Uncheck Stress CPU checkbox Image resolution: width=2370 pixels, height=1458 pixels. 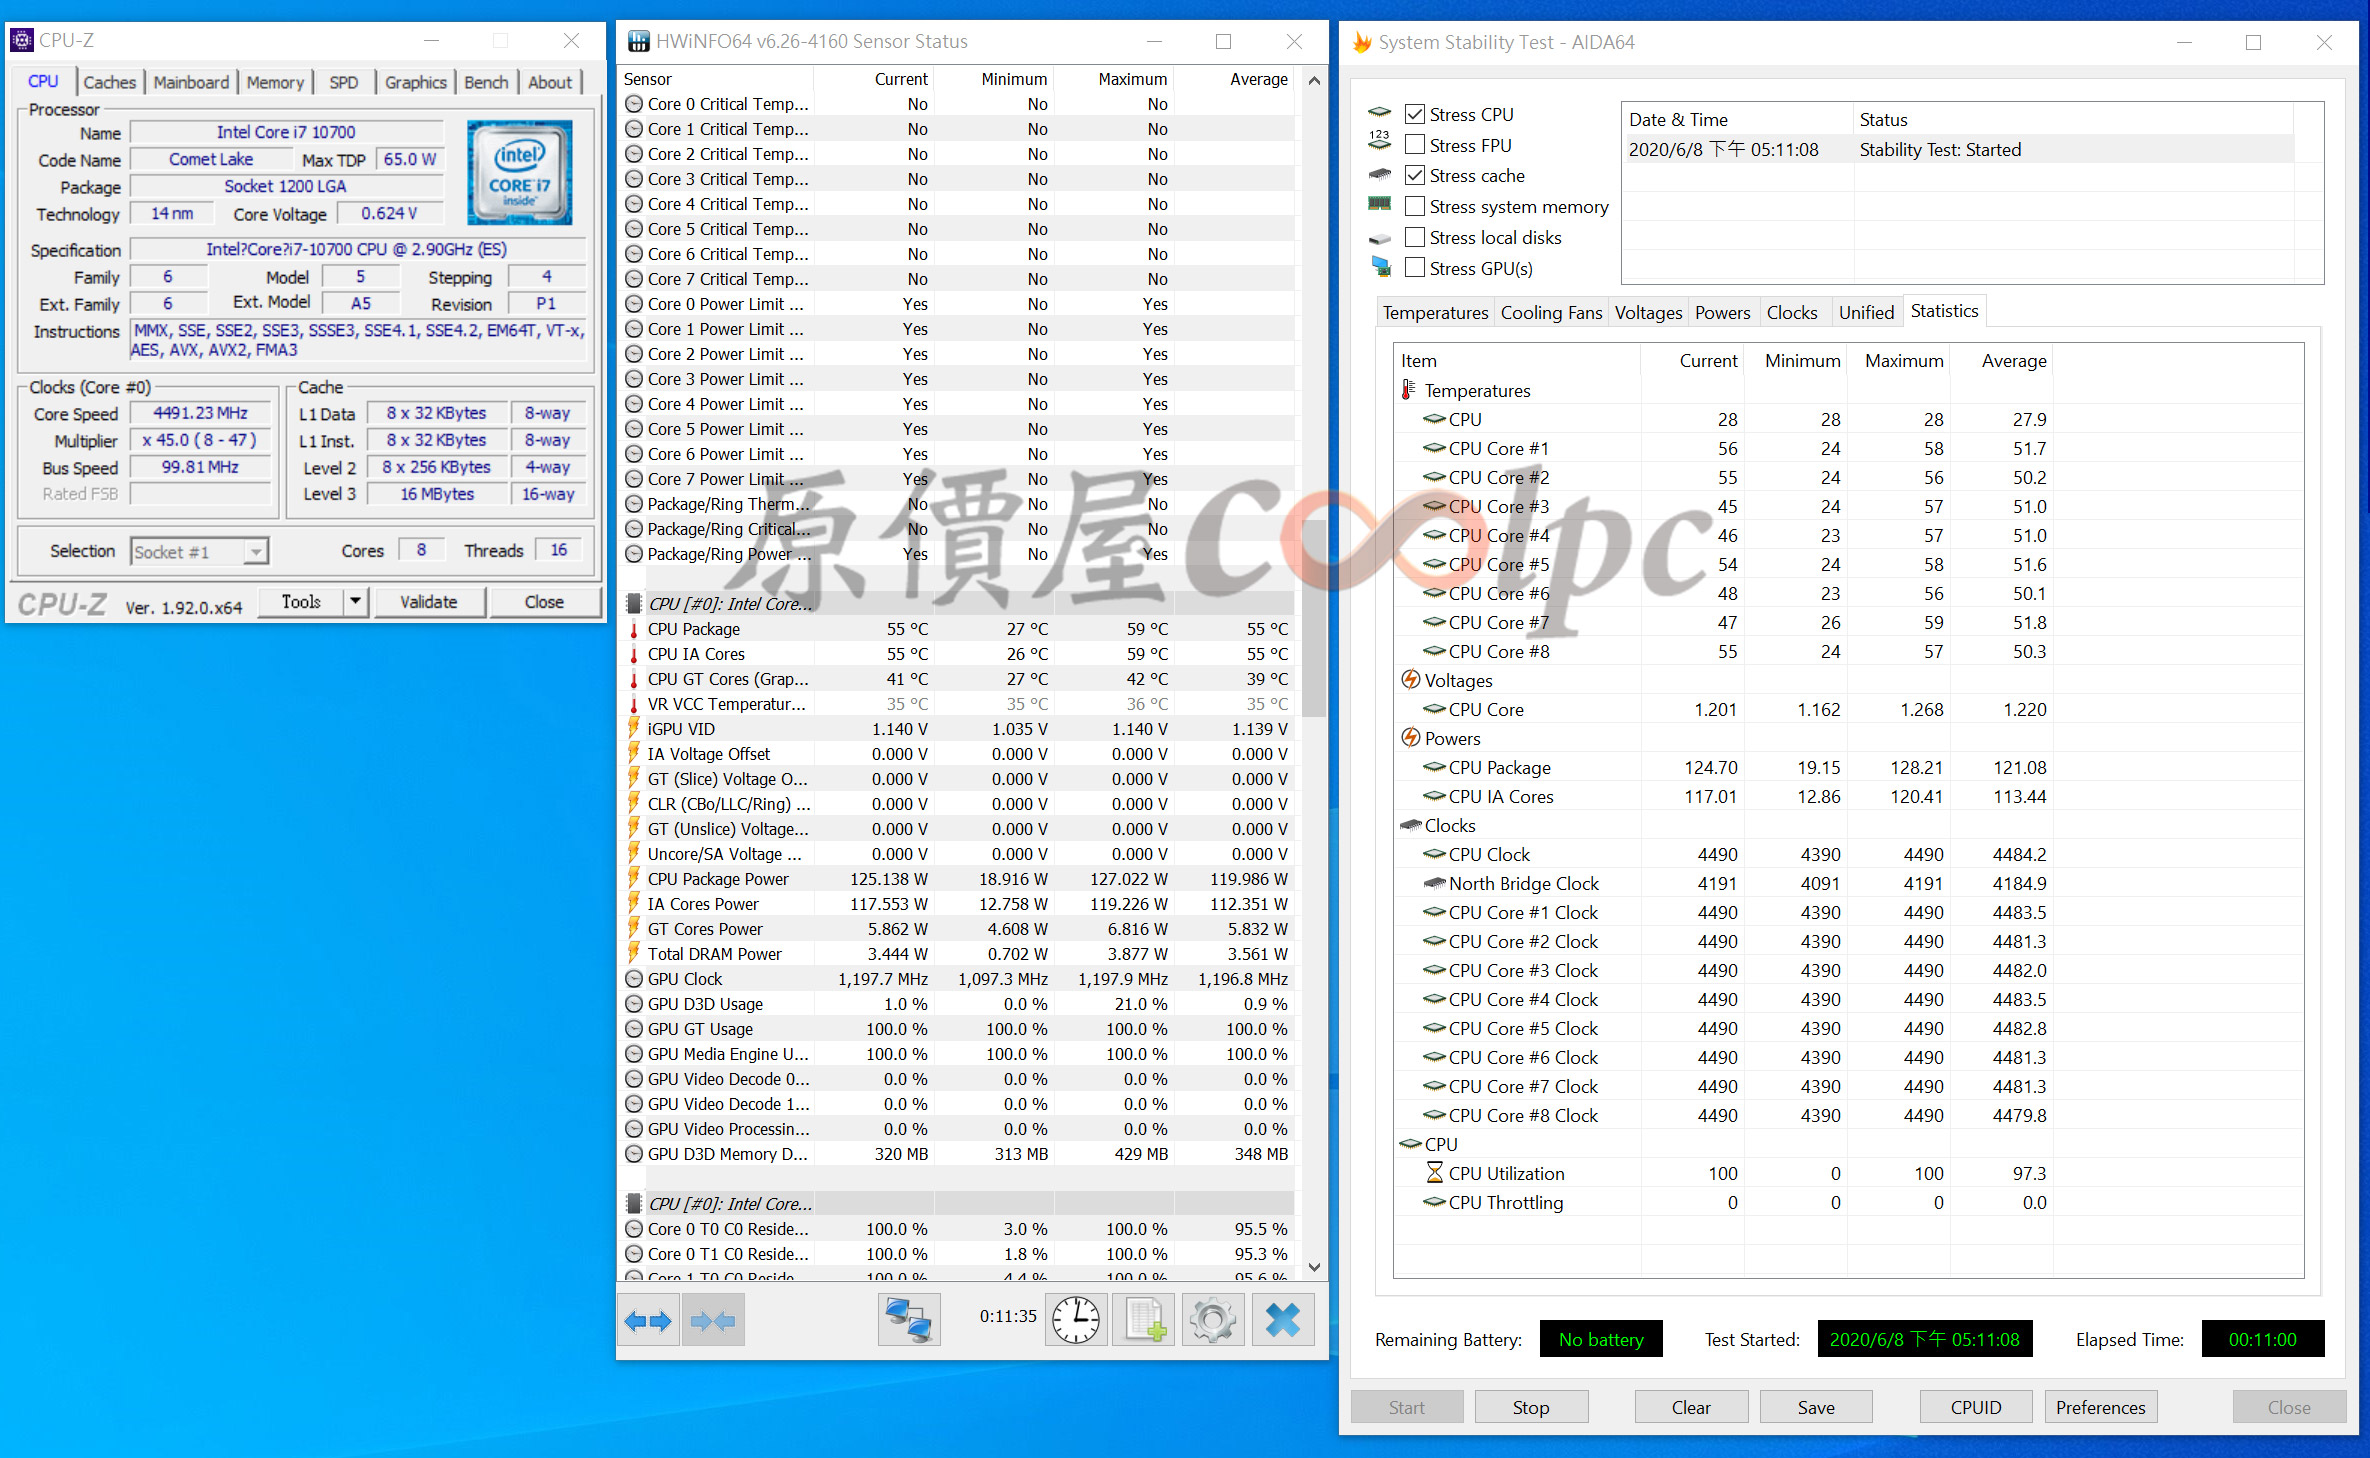pos(1415,114)
